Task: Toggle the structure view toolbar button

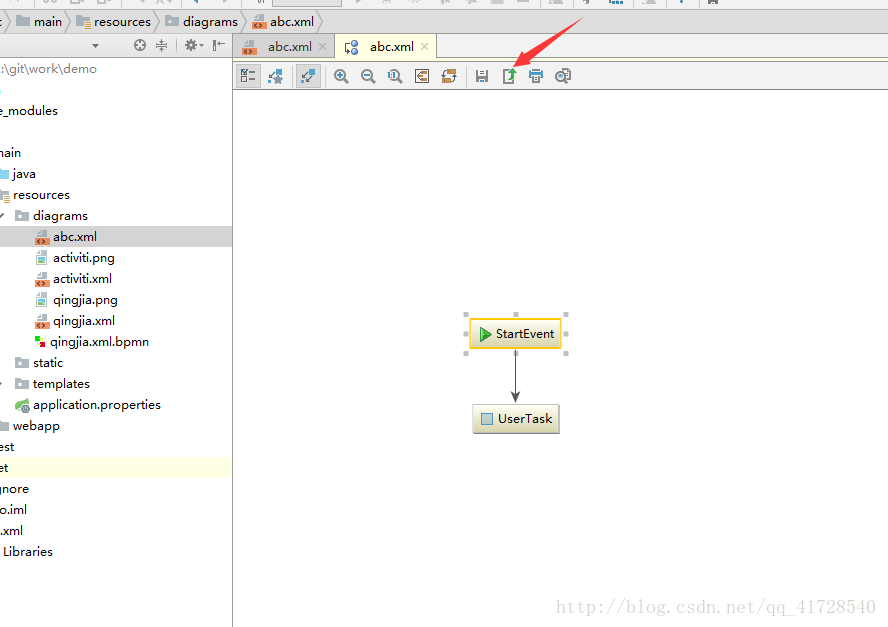Action: coord(248,76)
